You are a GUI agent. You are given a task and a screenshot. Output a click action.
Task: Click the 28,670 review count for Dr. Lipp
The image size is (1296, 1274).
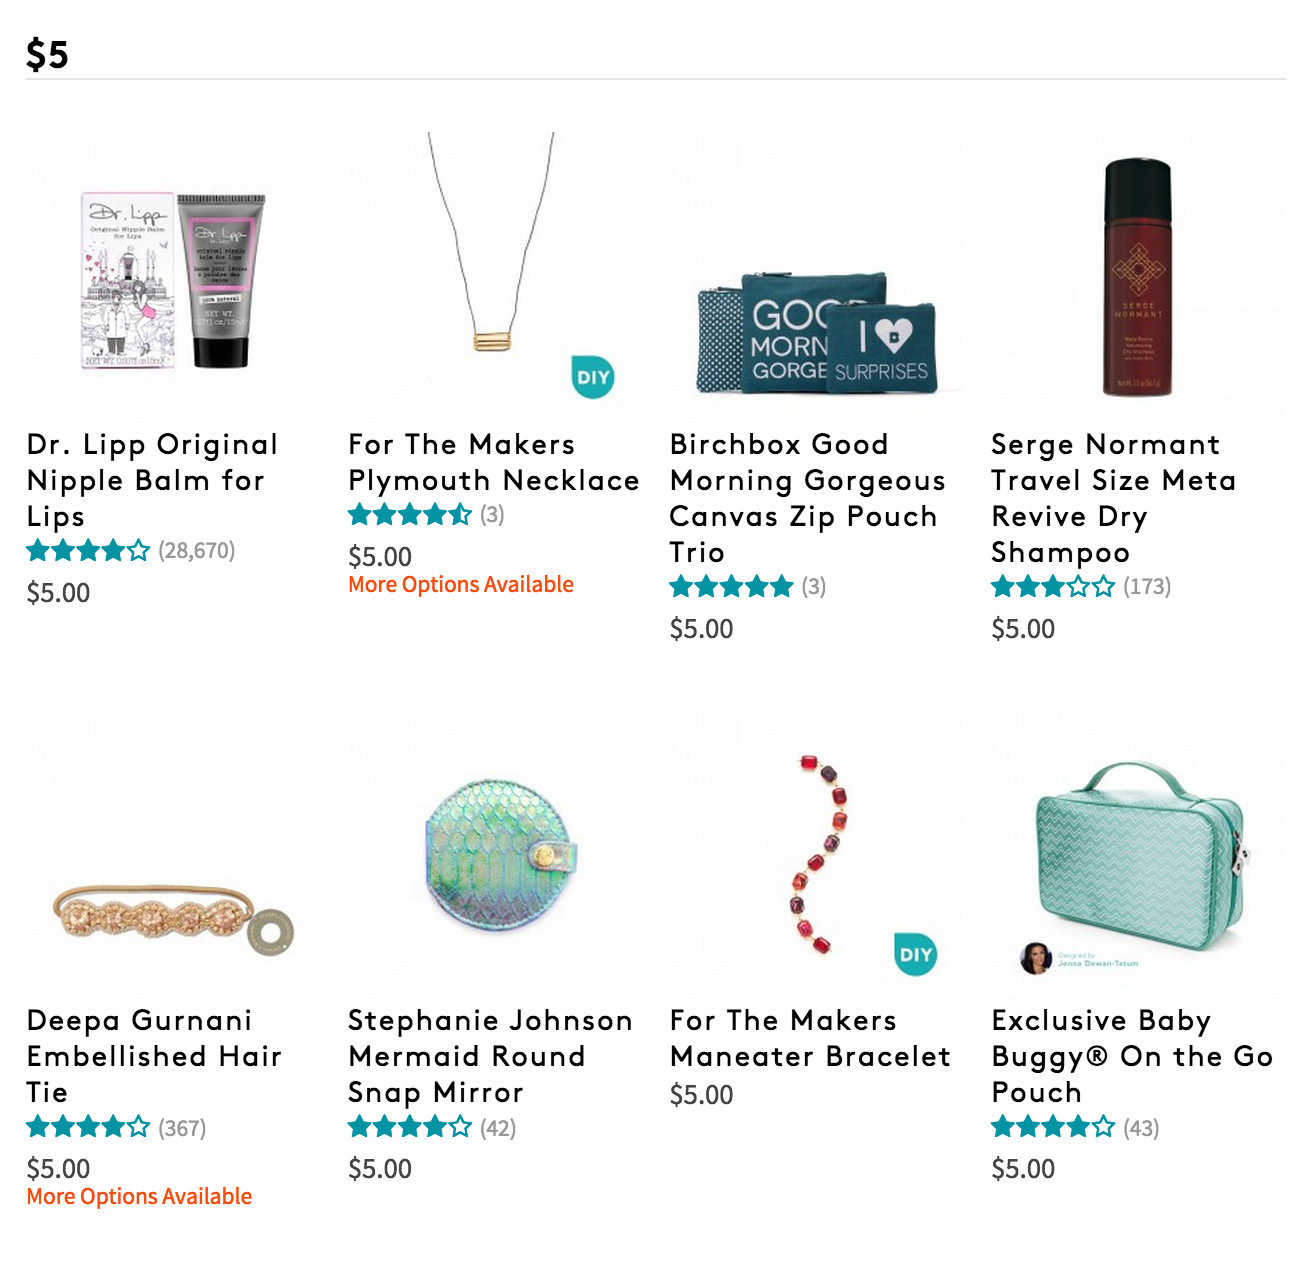click(x=197, y=550)
